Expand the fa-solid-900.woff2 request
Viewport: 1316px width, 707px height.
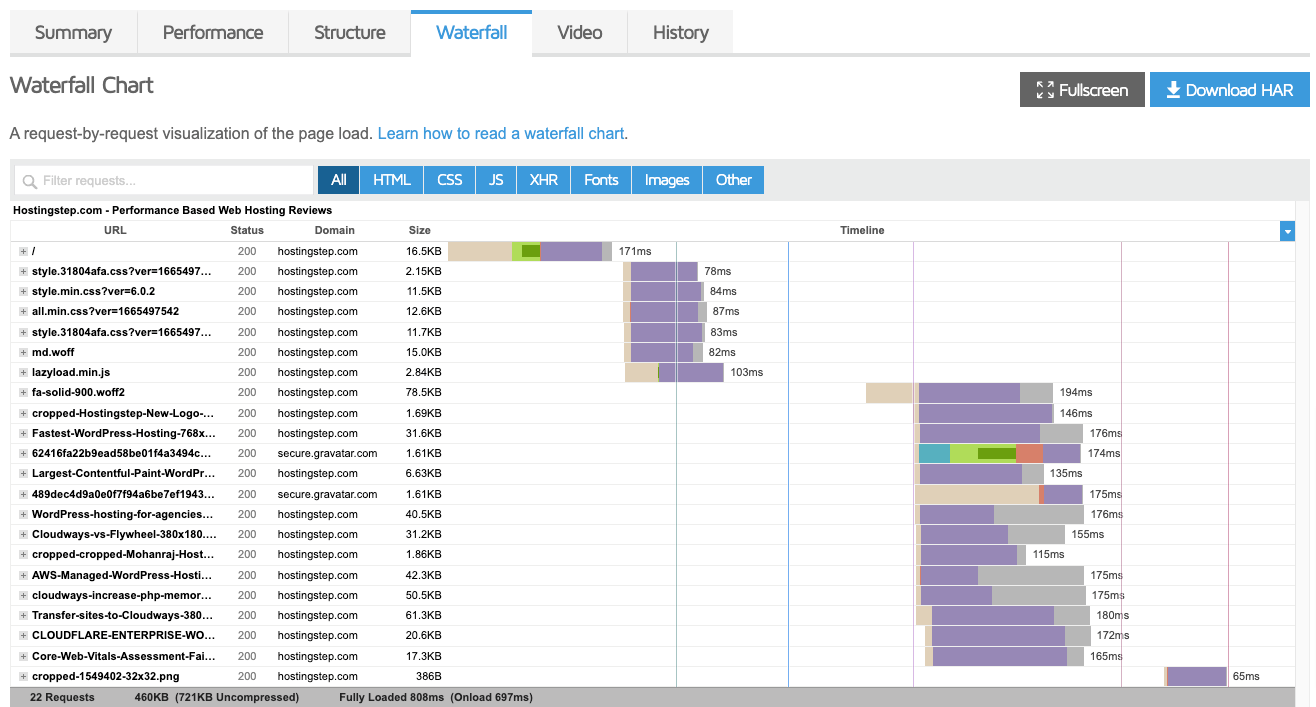pyautogui.click(x=23, y=392)
